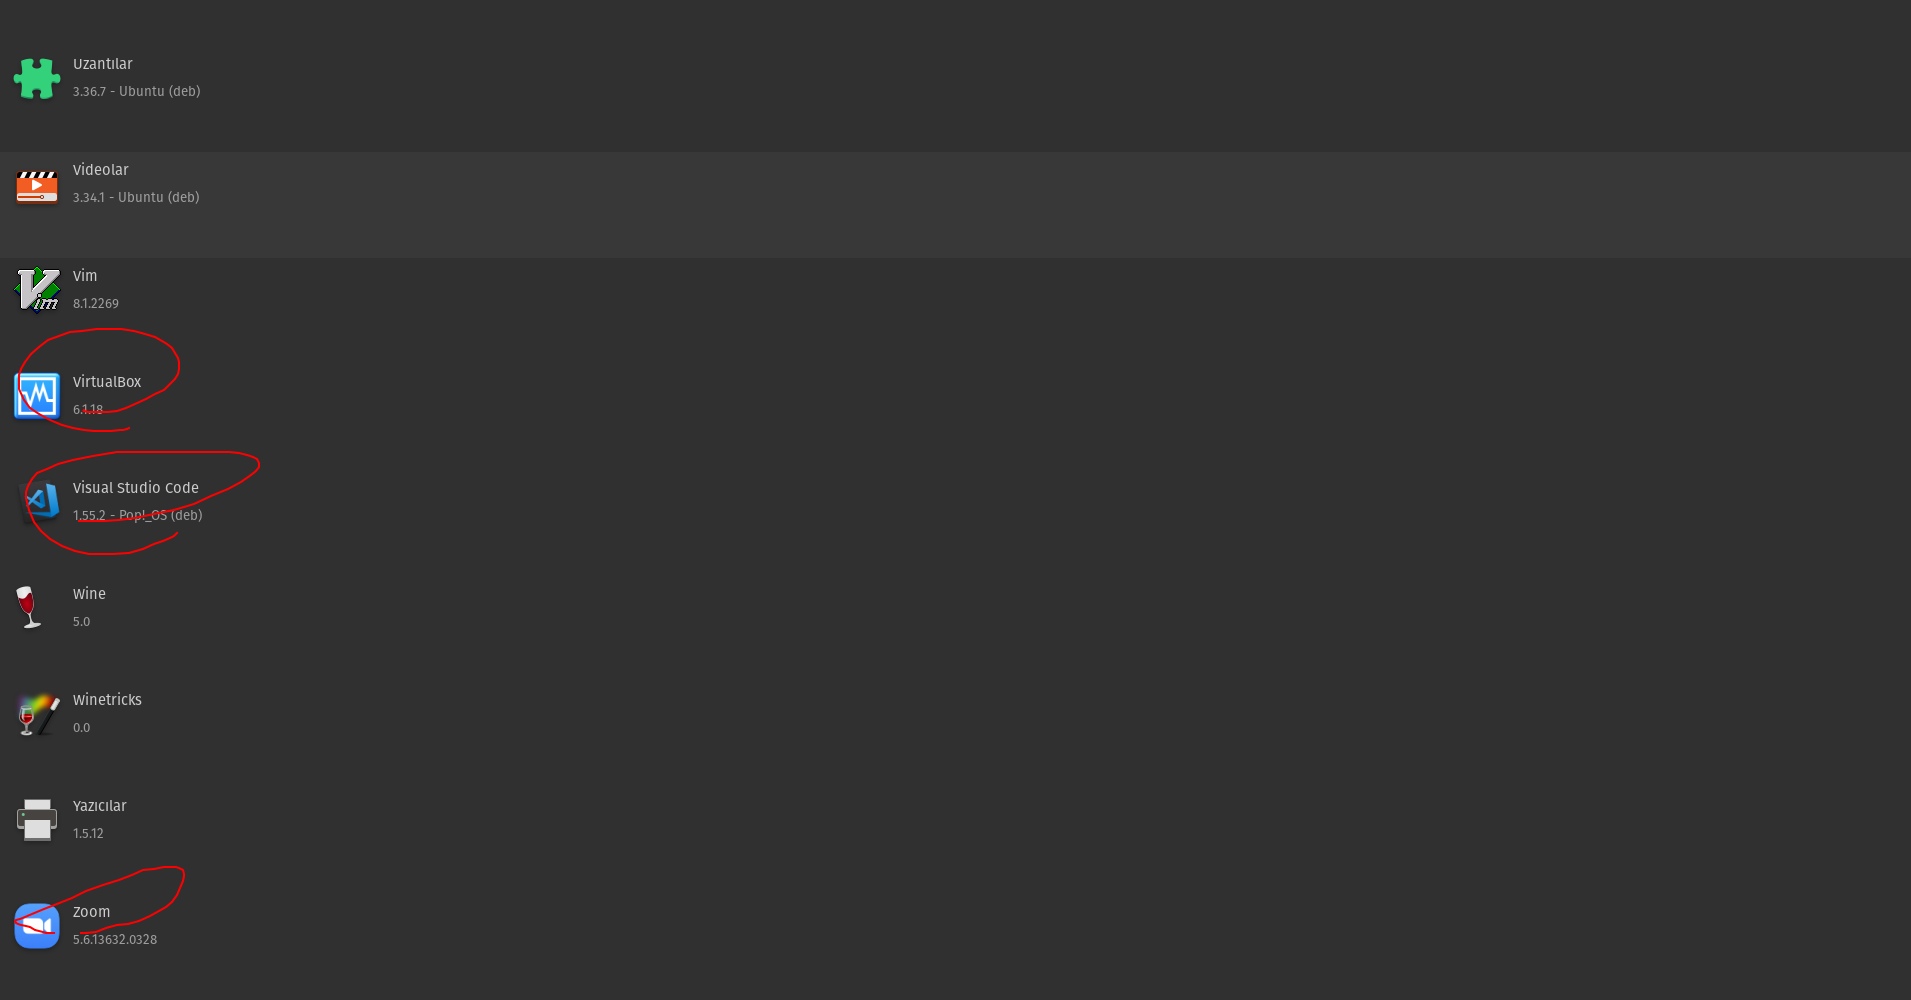
Task: Select the Yazıcılar entry name
Action: click(100, 806)
